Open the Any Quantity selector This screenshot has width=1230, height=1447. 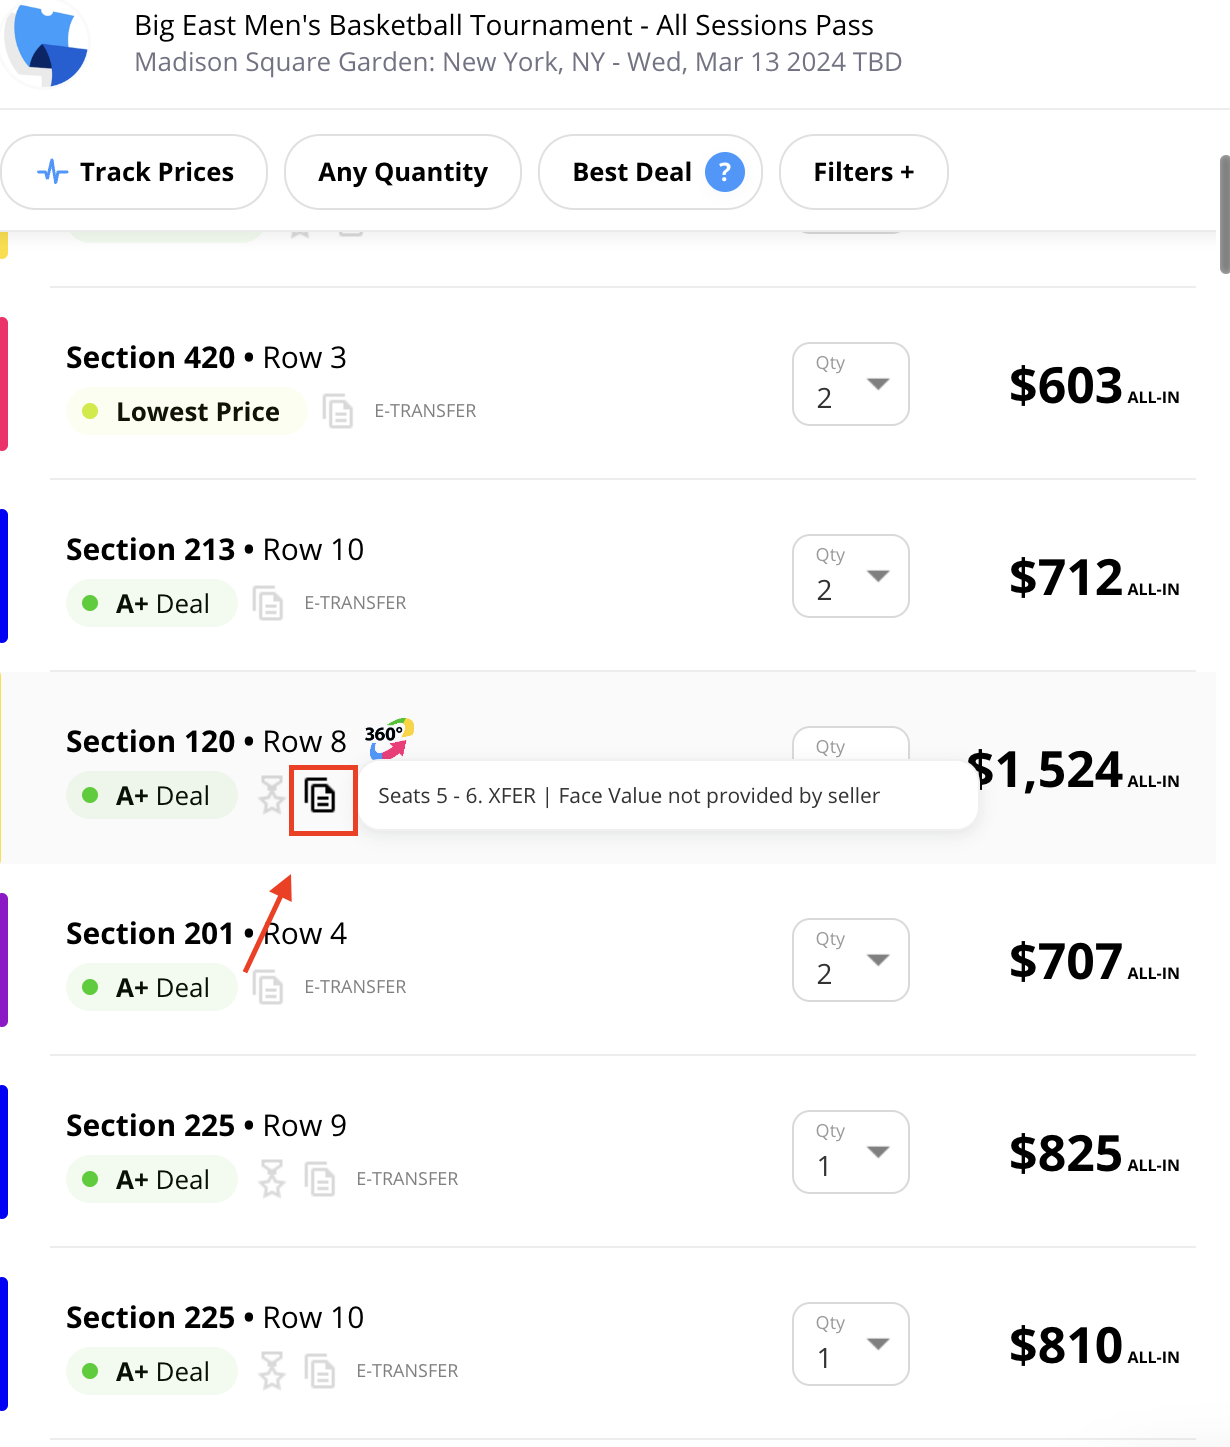tap(403, 172)
